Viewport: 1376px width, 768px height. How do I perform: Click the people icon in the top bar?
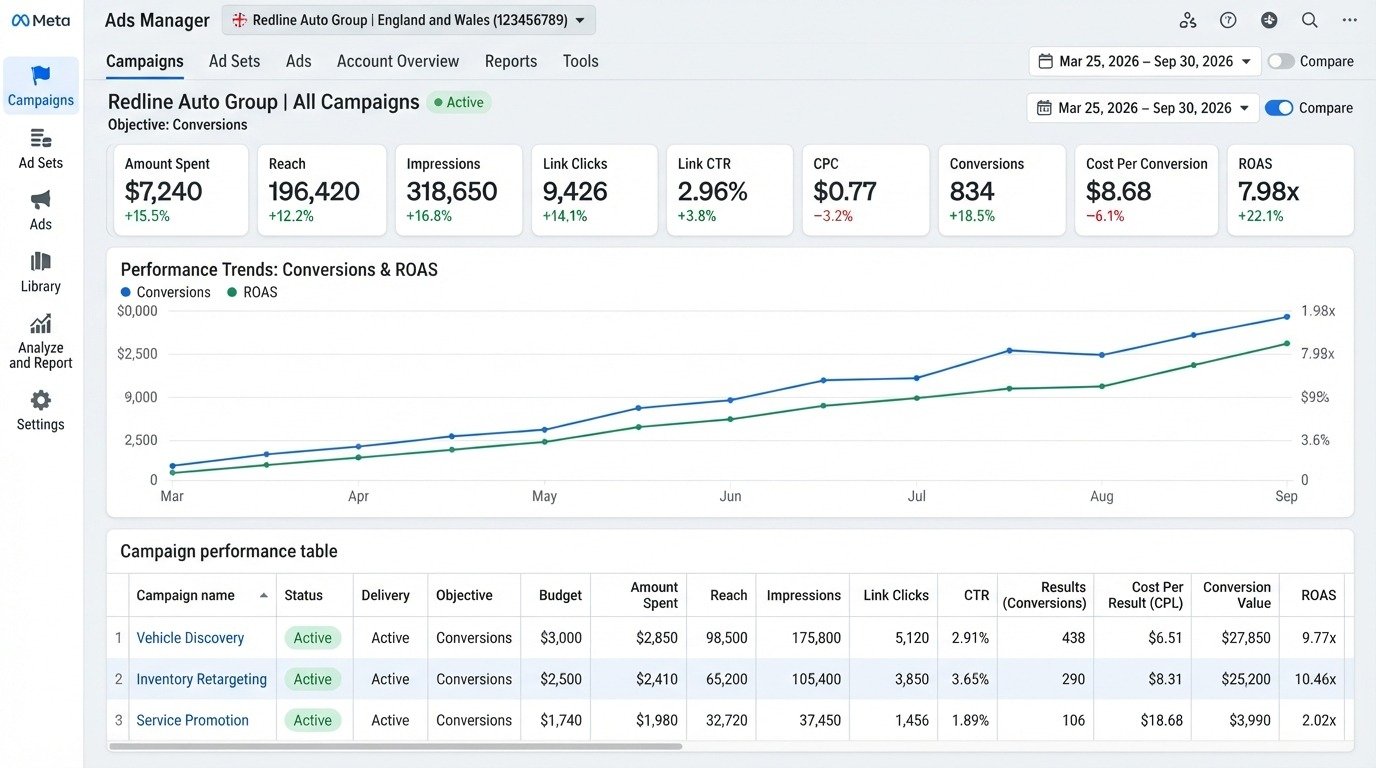pos(1188,20)
